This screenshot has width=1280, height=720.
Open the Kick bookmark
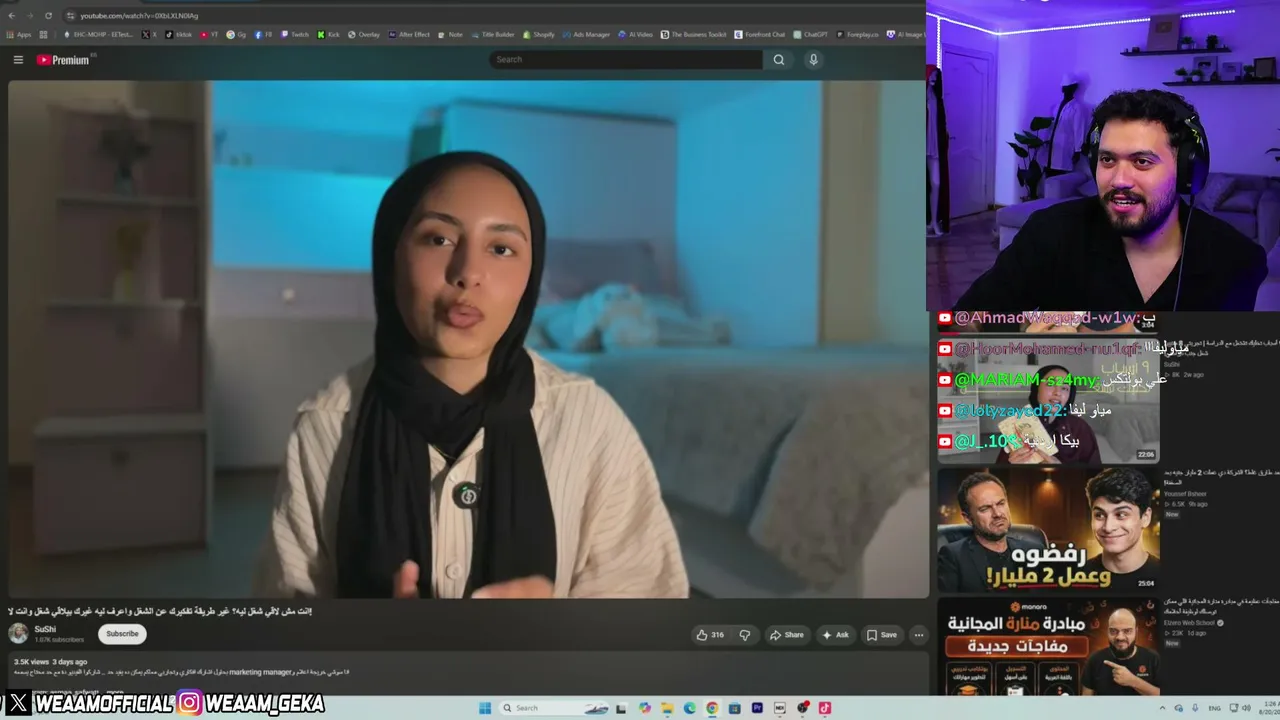click(329, 35)
